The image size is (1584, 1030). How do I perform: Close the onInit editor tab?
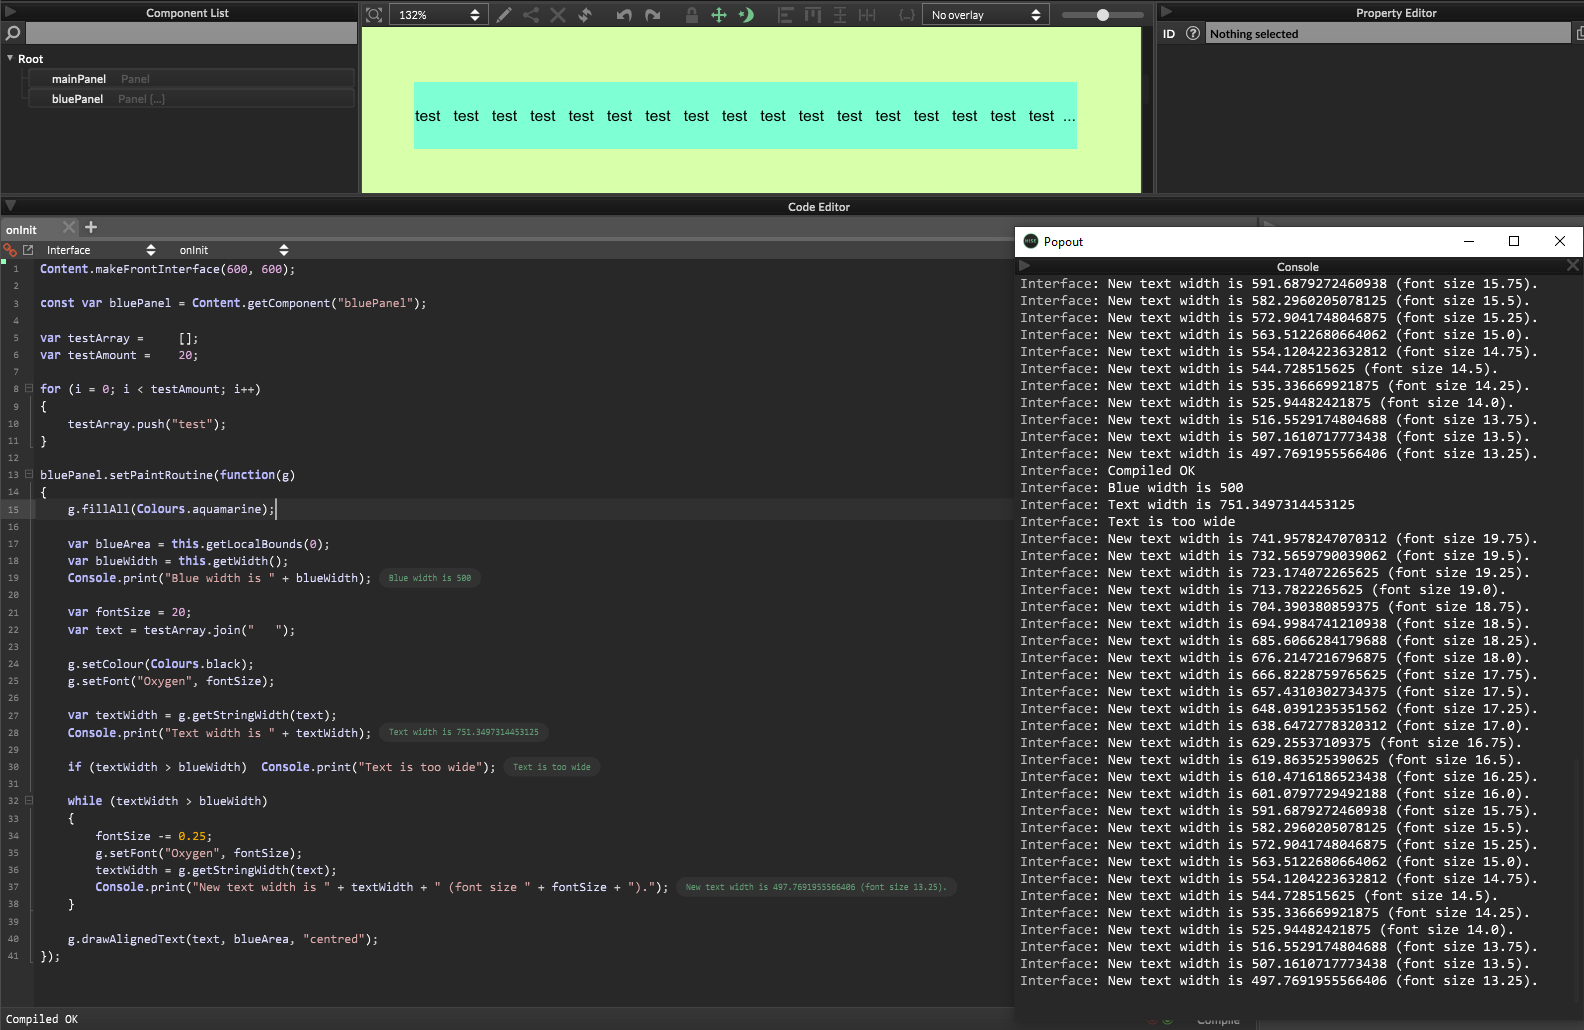click(69, 228)
